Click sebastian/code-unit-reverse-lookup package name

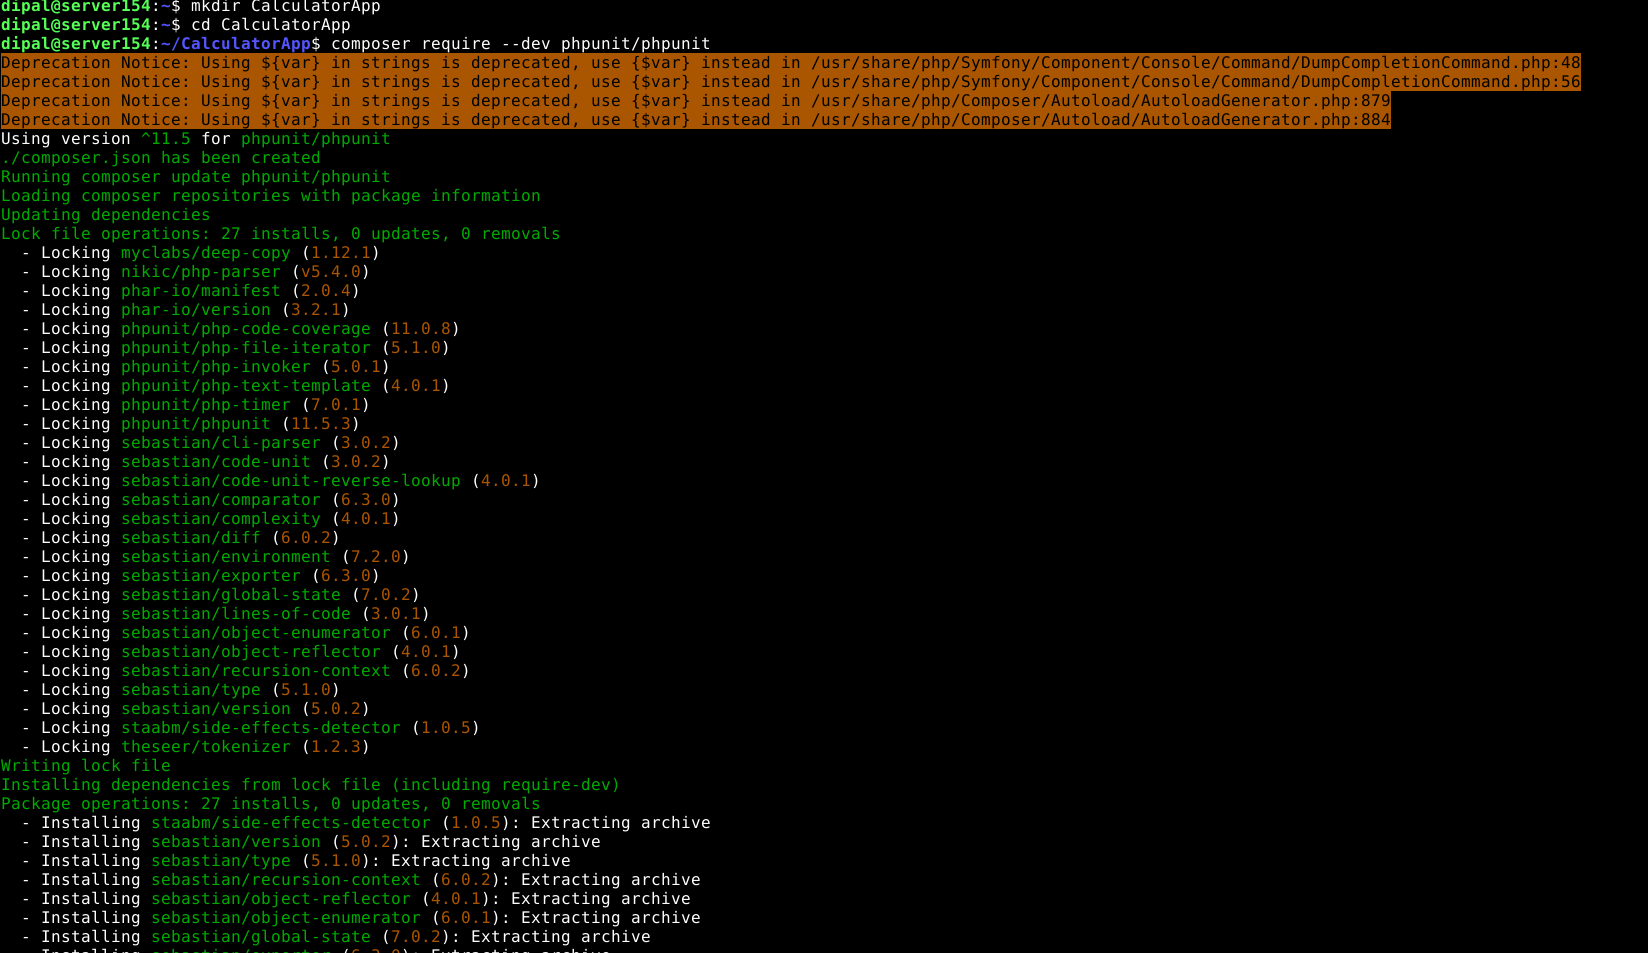point(290,481)
